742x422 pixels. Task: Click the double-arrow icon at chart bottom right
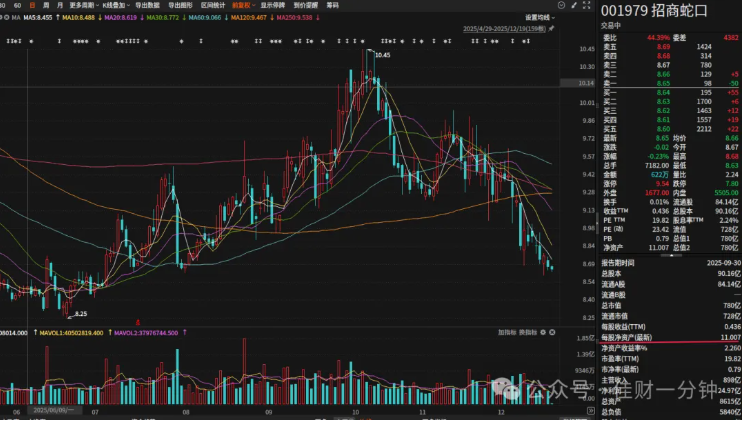591,411
